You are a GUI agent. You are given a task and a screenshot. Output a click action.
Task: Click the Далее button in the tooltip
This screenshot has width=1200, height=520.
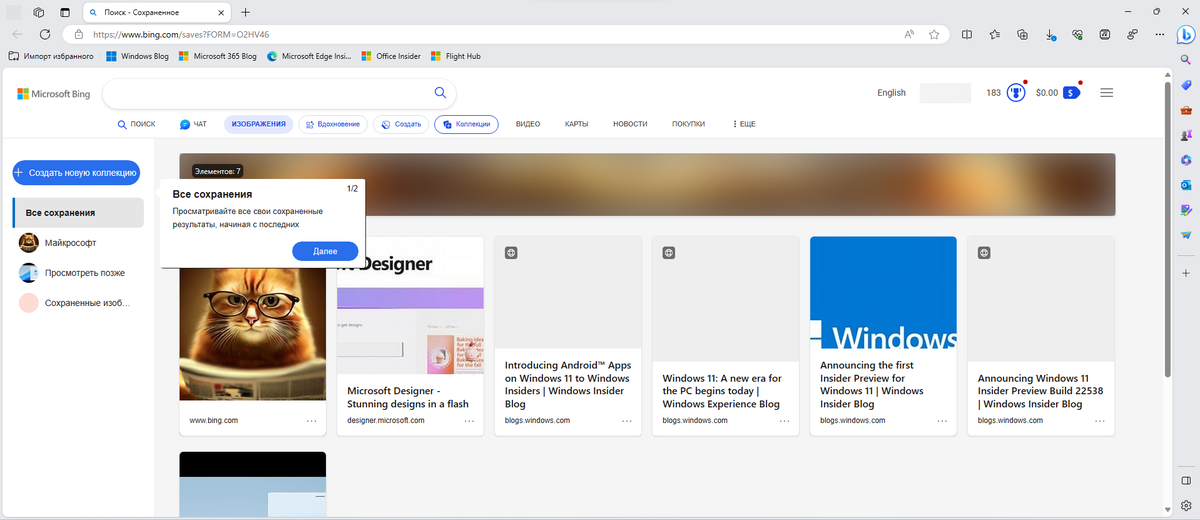click(325, 251)
